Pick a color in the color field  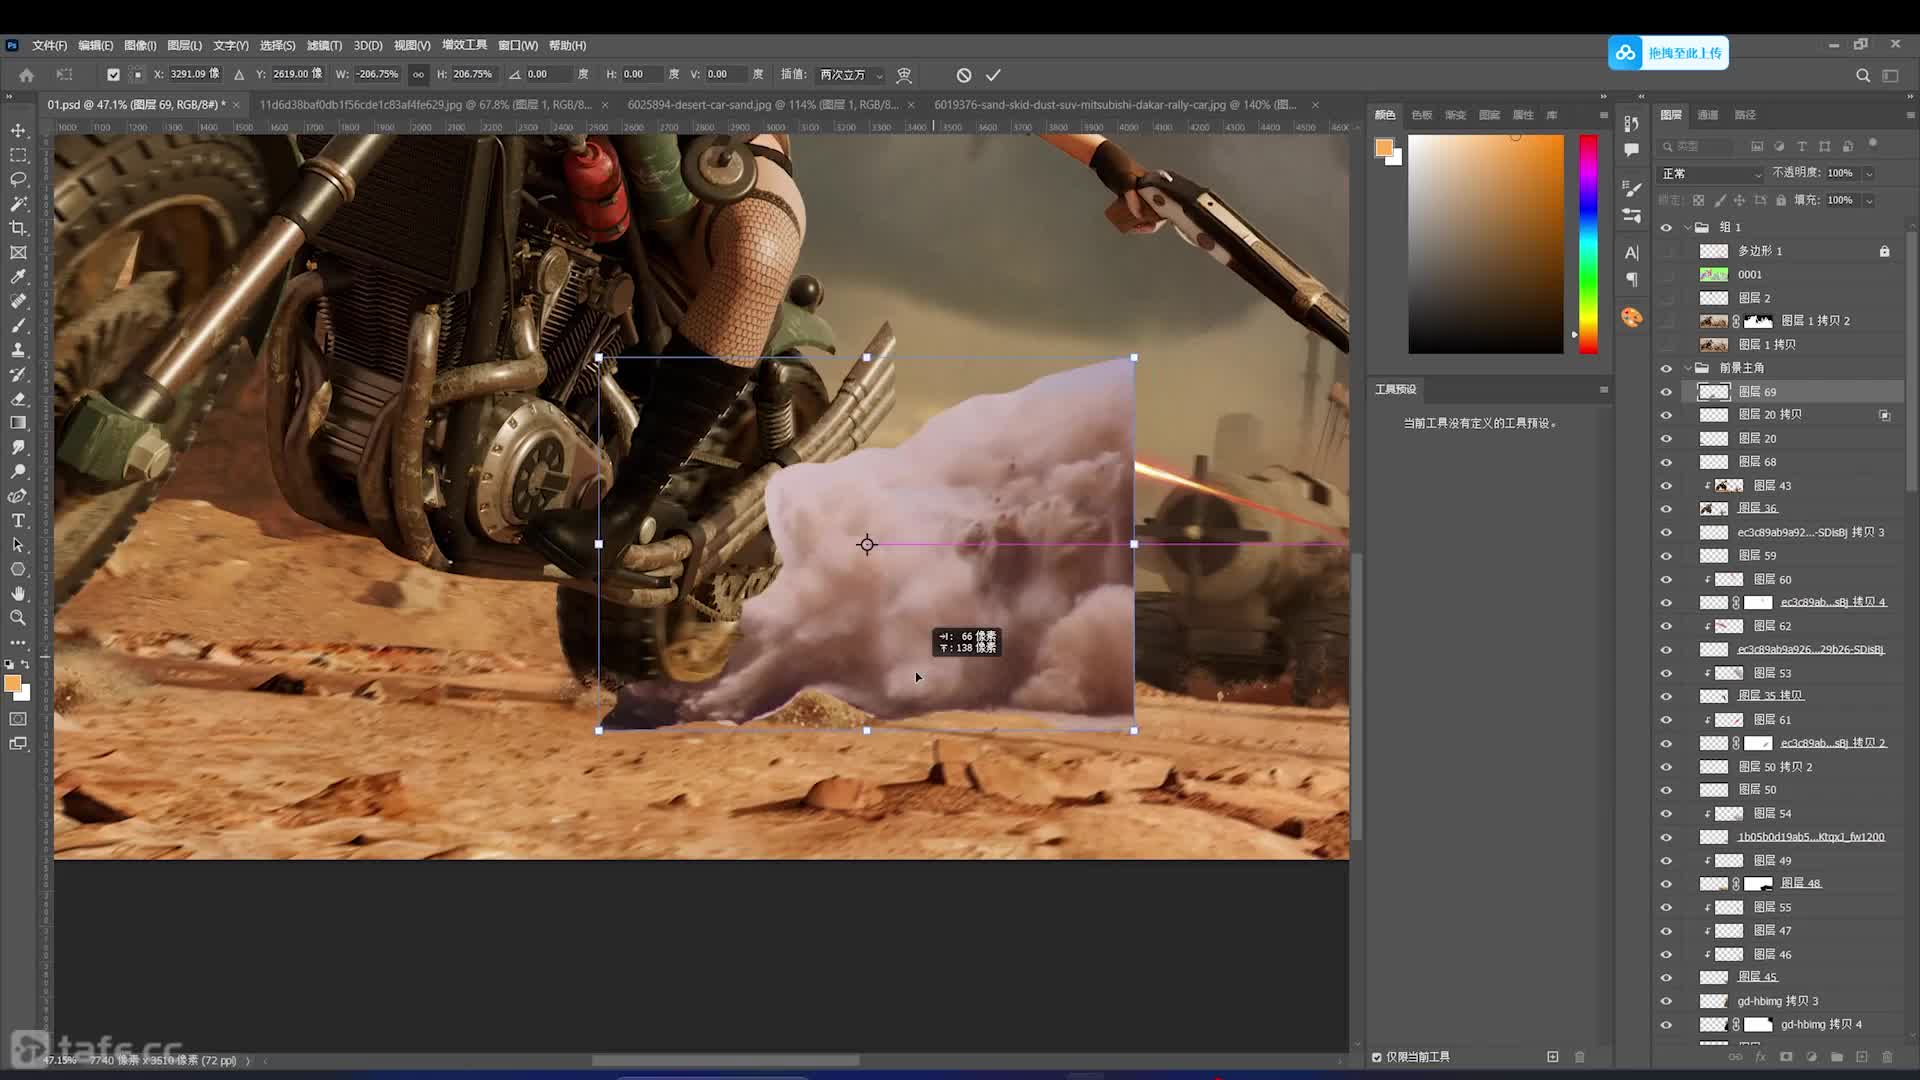(x=1486, y=244)
